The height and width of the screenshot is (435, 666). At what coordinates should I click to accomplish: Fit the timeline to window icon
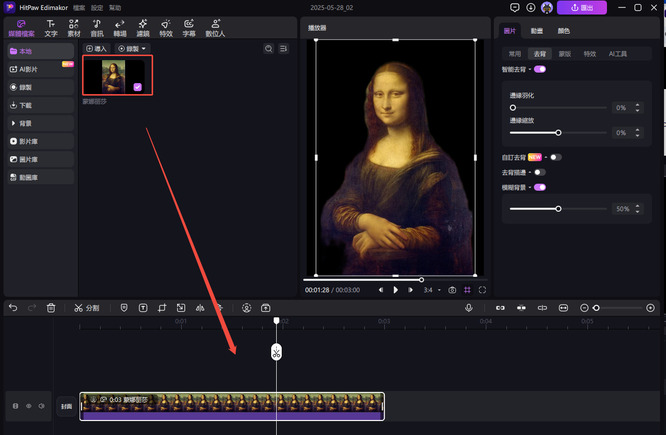(563, 308)
